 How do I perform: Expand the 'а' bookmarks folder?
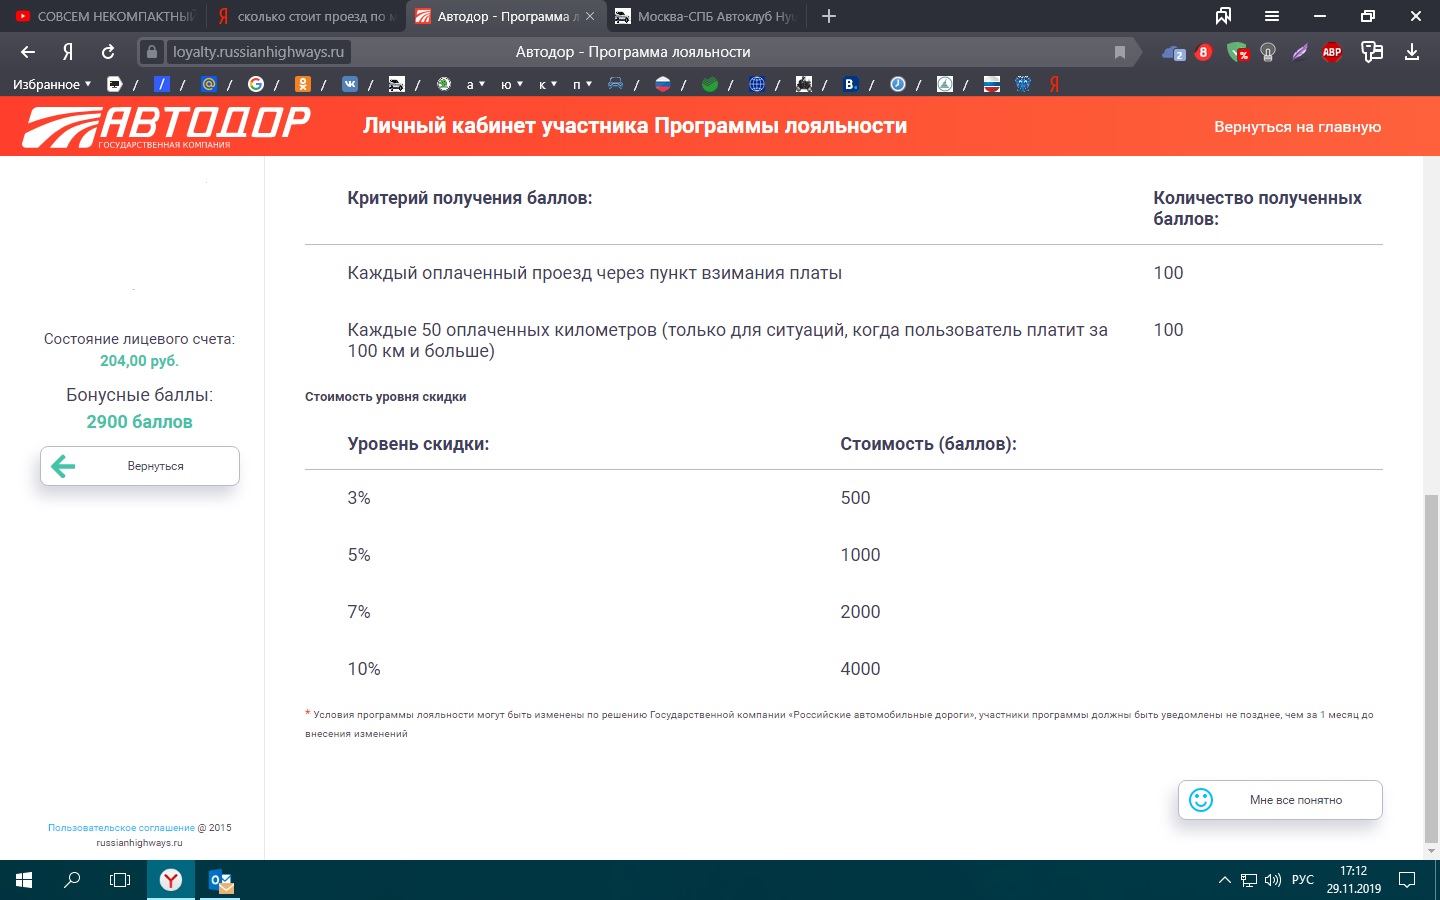pos(475,84)
